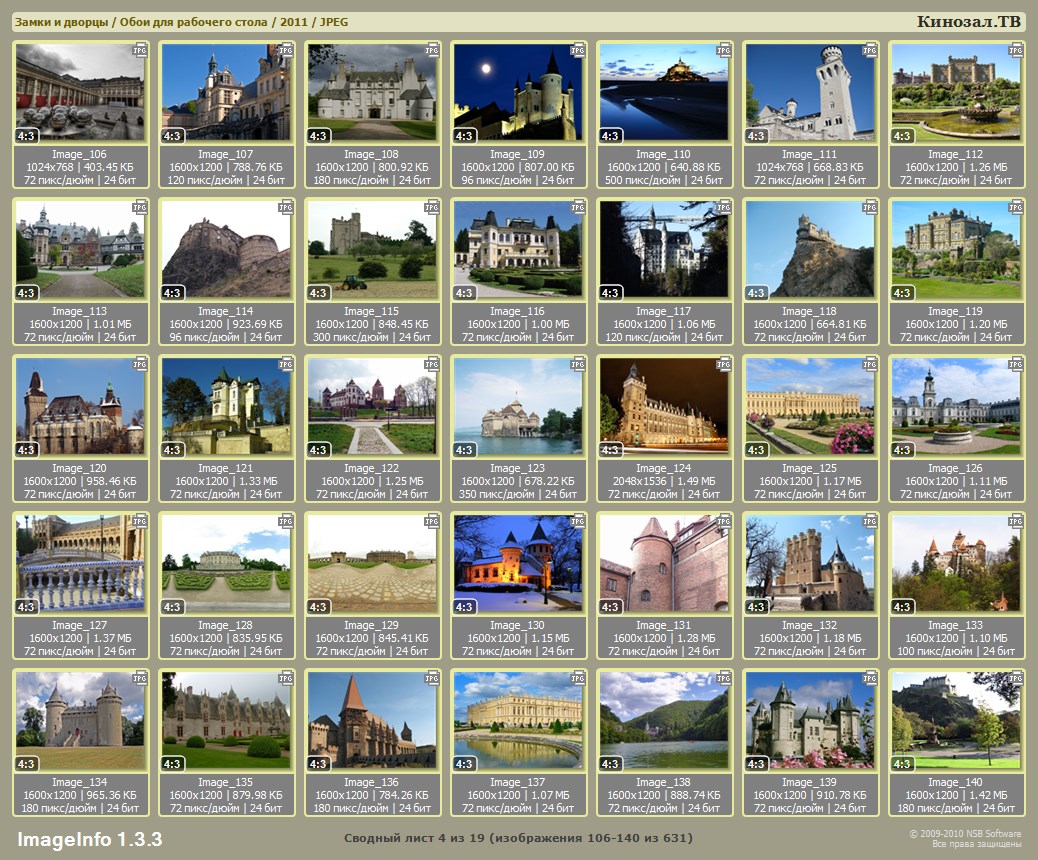Click the ImageInfo 1.3.3 title
Viewport: 1038px width, 860px height.
(89, 838)
